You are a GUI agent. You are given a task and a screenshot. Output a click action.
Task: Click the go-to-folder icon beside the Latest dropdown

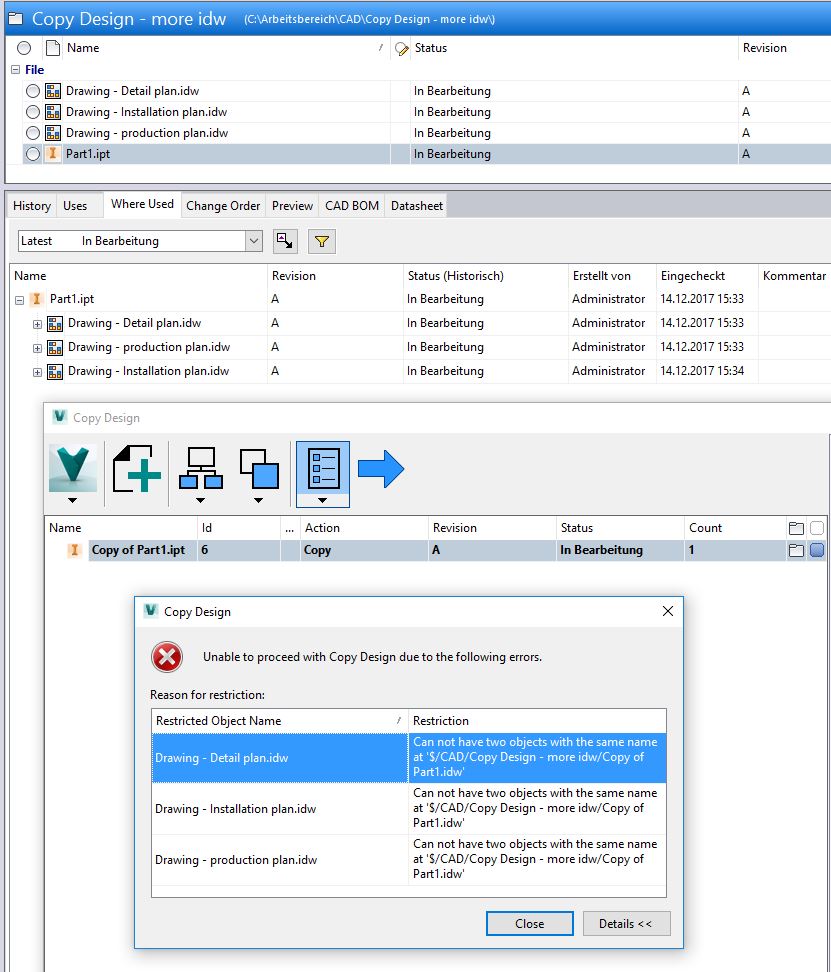285,240
